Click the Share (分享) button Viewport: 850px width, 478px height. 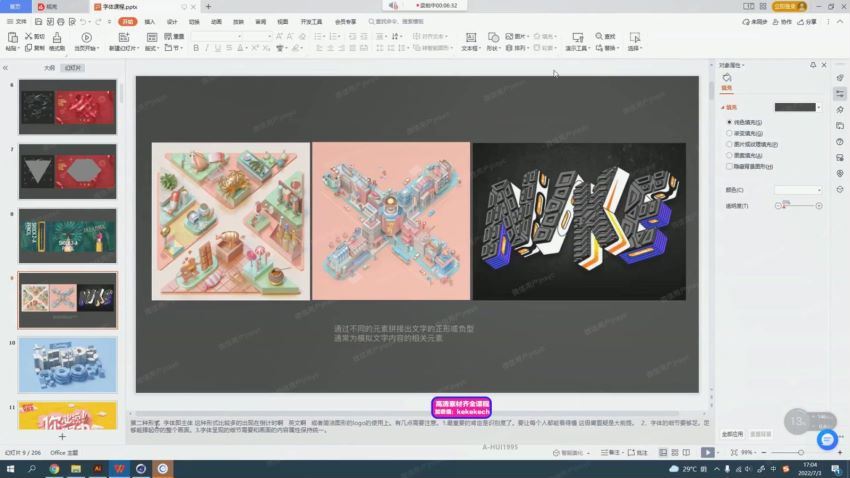(x=807, y=21)
